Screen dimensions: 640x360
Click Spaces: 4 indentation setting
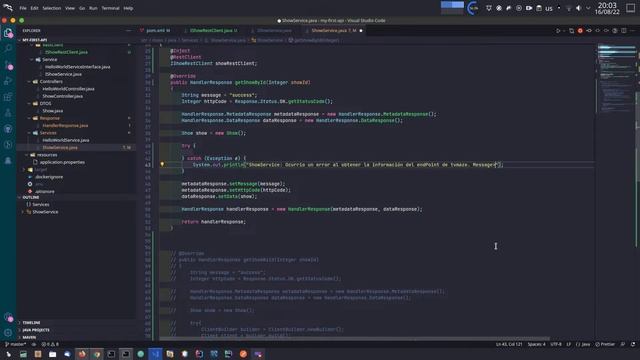[x=536, y=344]
